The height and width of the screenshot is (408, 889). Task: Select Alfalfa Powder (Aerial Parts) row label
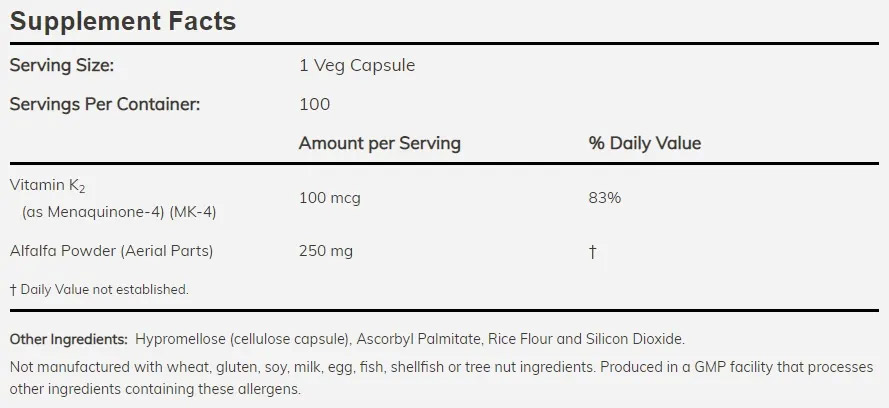coord(111,251)
